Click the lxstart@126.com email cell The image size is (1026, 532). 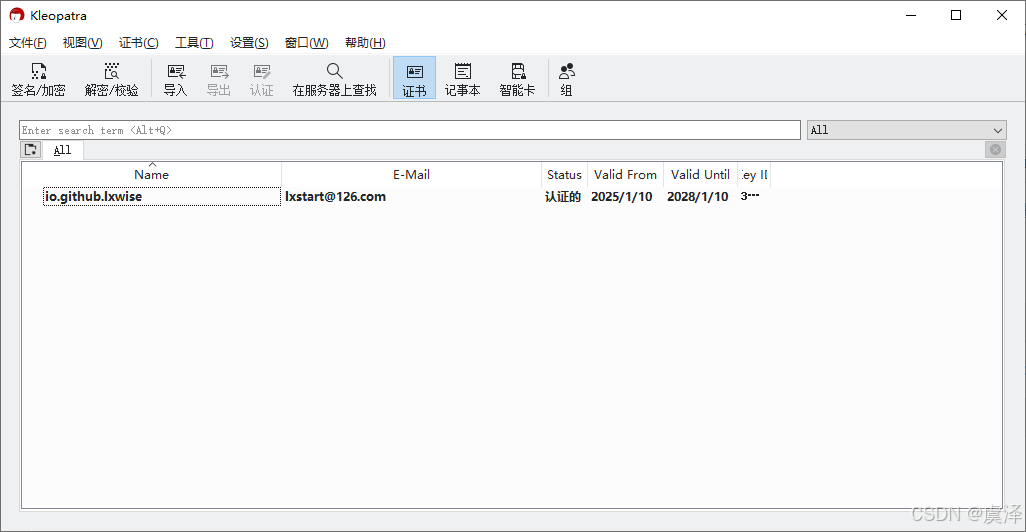[335, 196]
